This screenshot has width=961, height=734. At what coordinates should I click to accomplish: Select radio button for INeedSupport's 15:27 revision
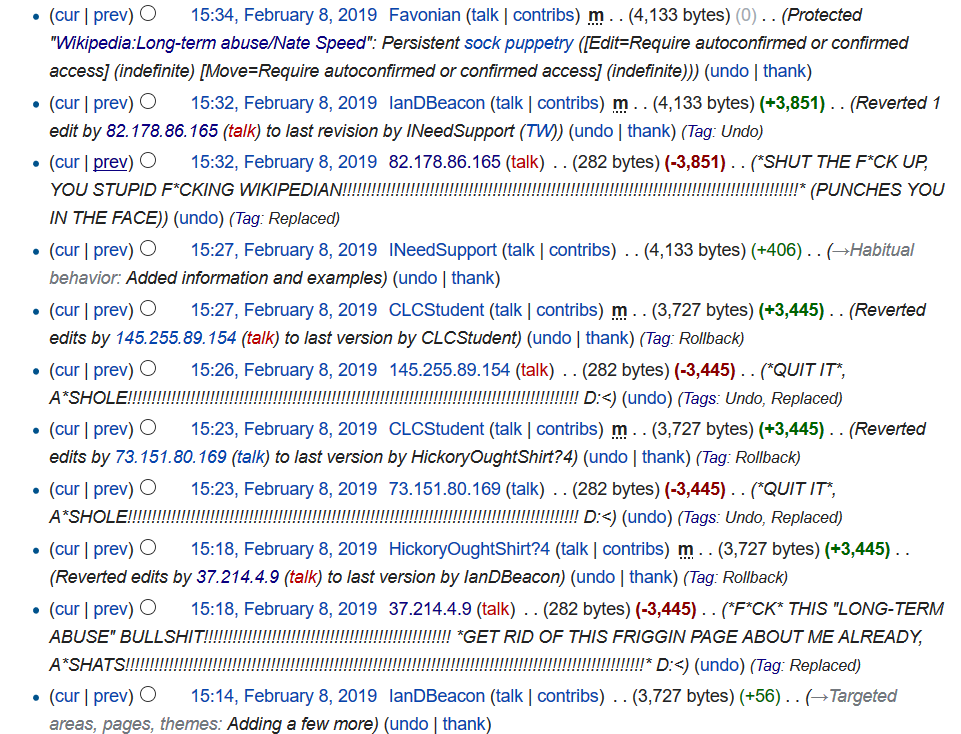click(148, 248)
